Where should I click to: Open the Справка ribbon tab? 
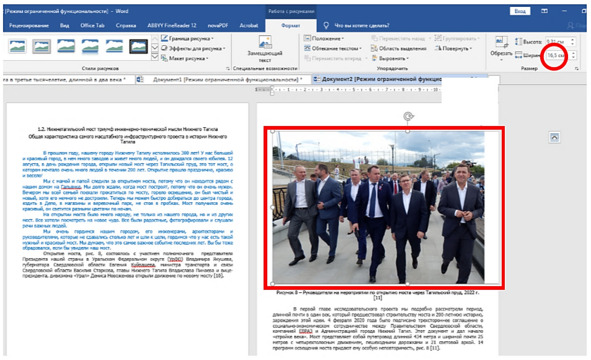click(x=126, y=26)
